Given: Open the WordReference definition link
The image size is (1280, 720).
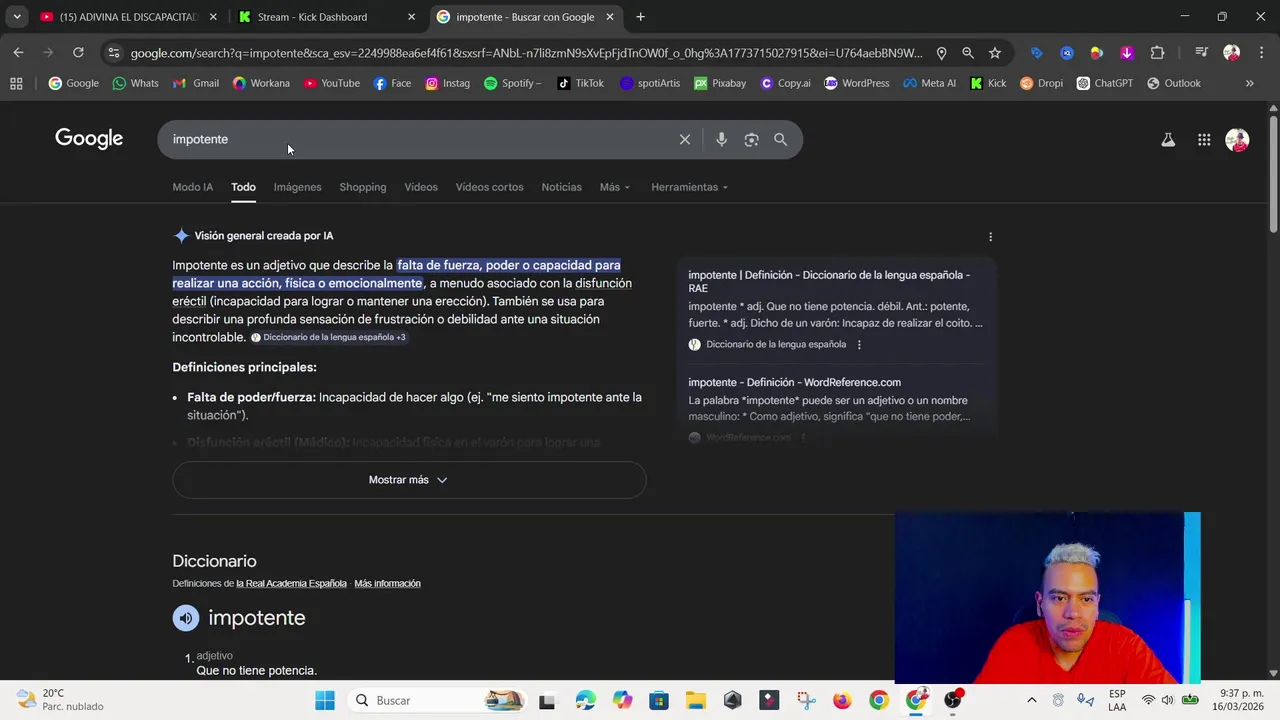Looking at the screenshot, I should tap(794, 382).
